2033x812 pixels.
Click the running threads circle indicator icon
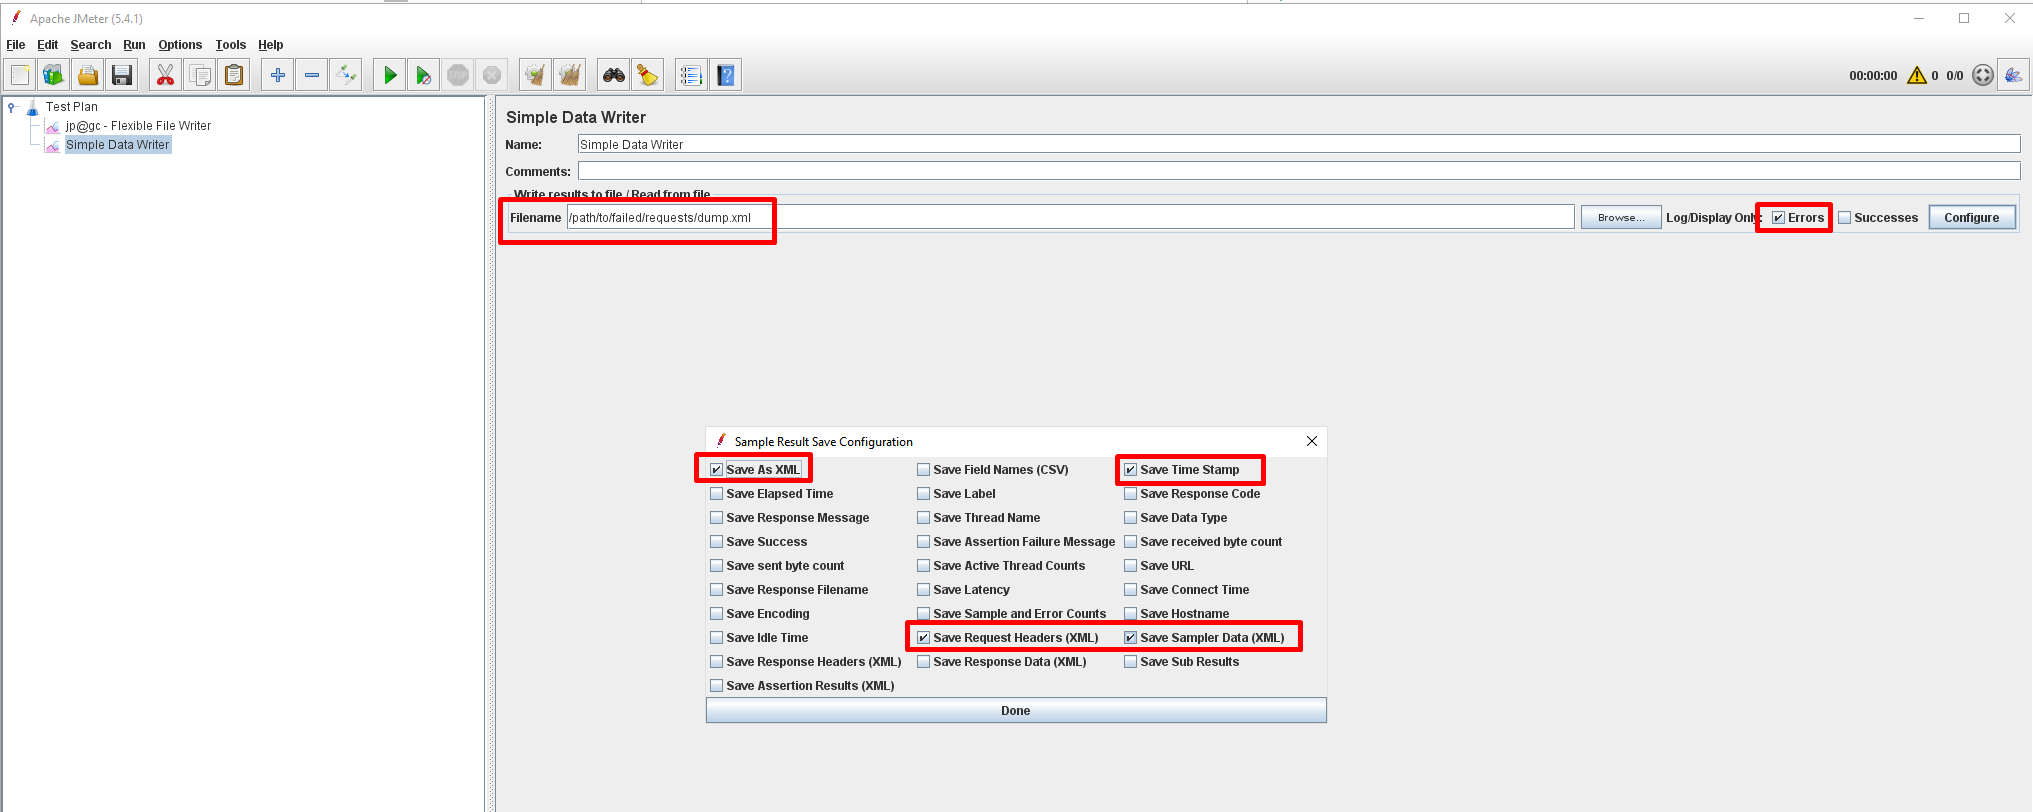click(1983, 75)
